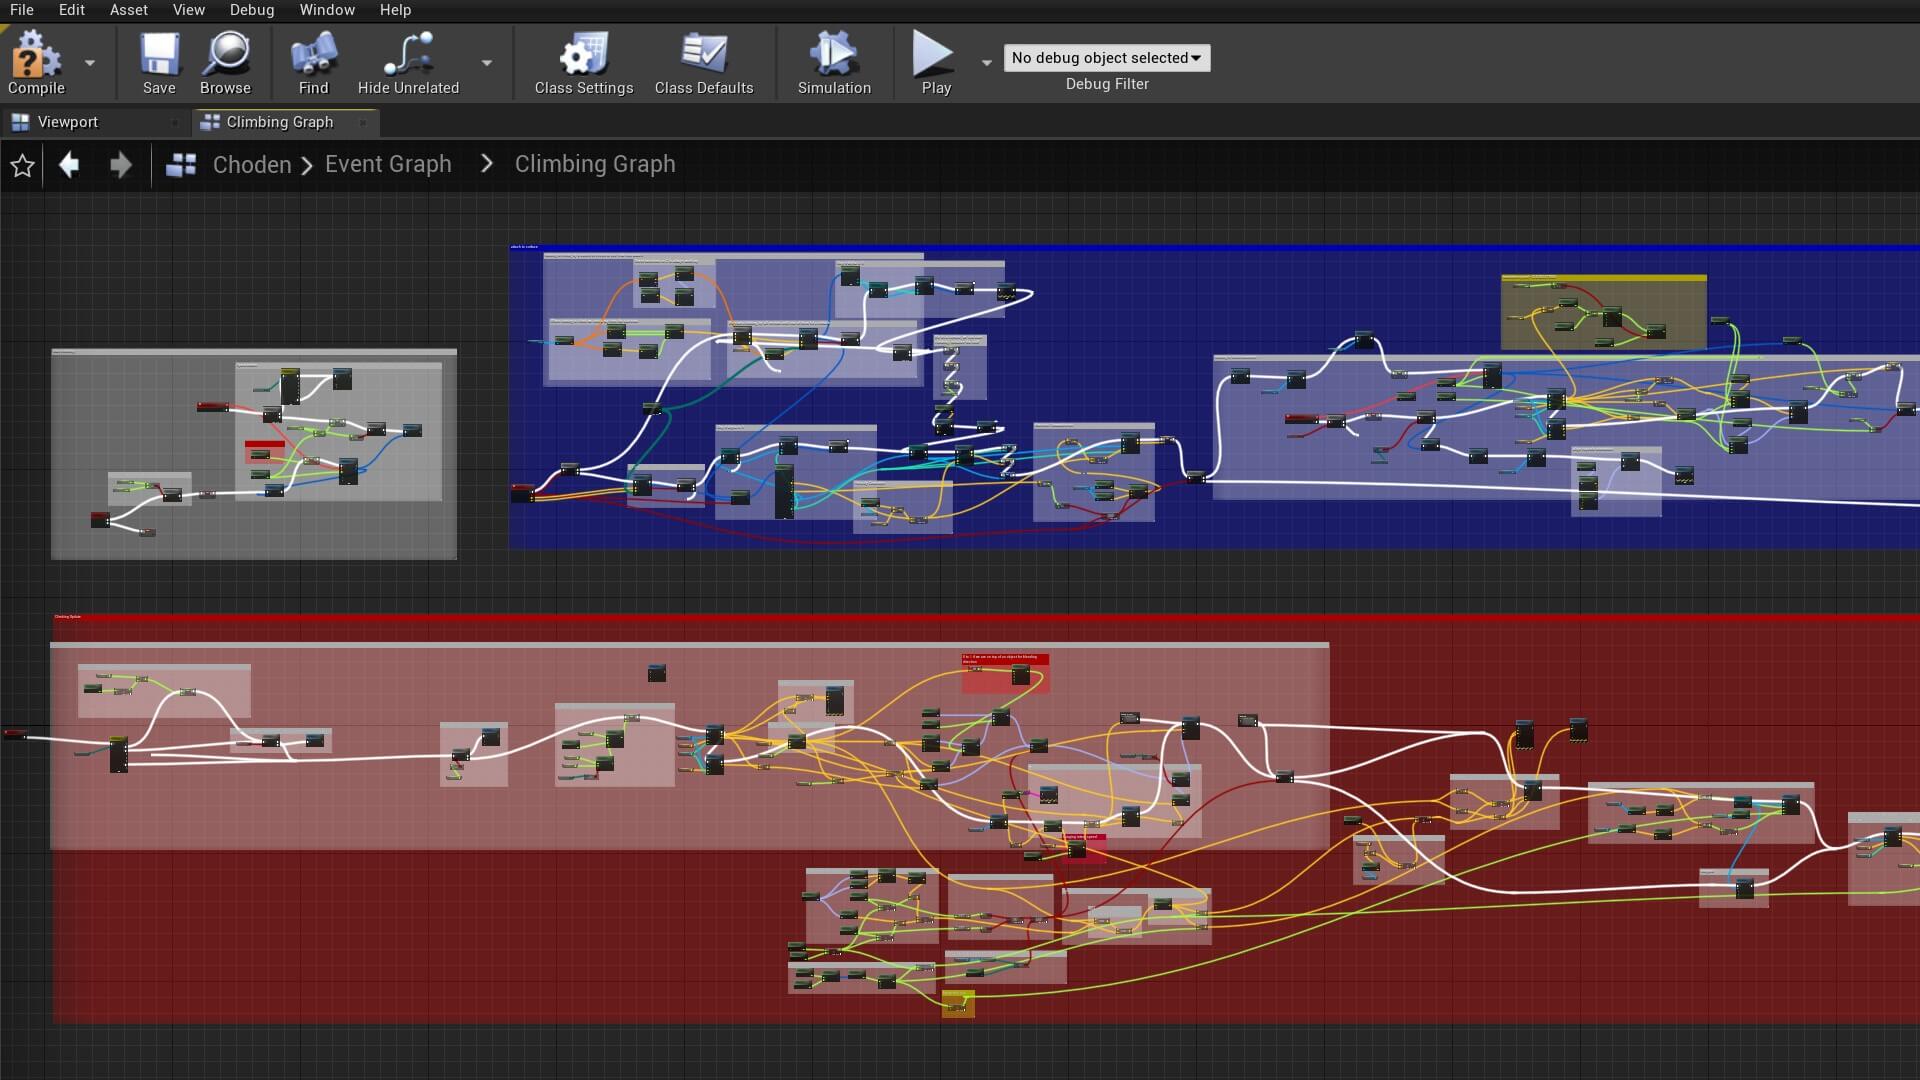Expand Play mode options arrow

(987, 62)
